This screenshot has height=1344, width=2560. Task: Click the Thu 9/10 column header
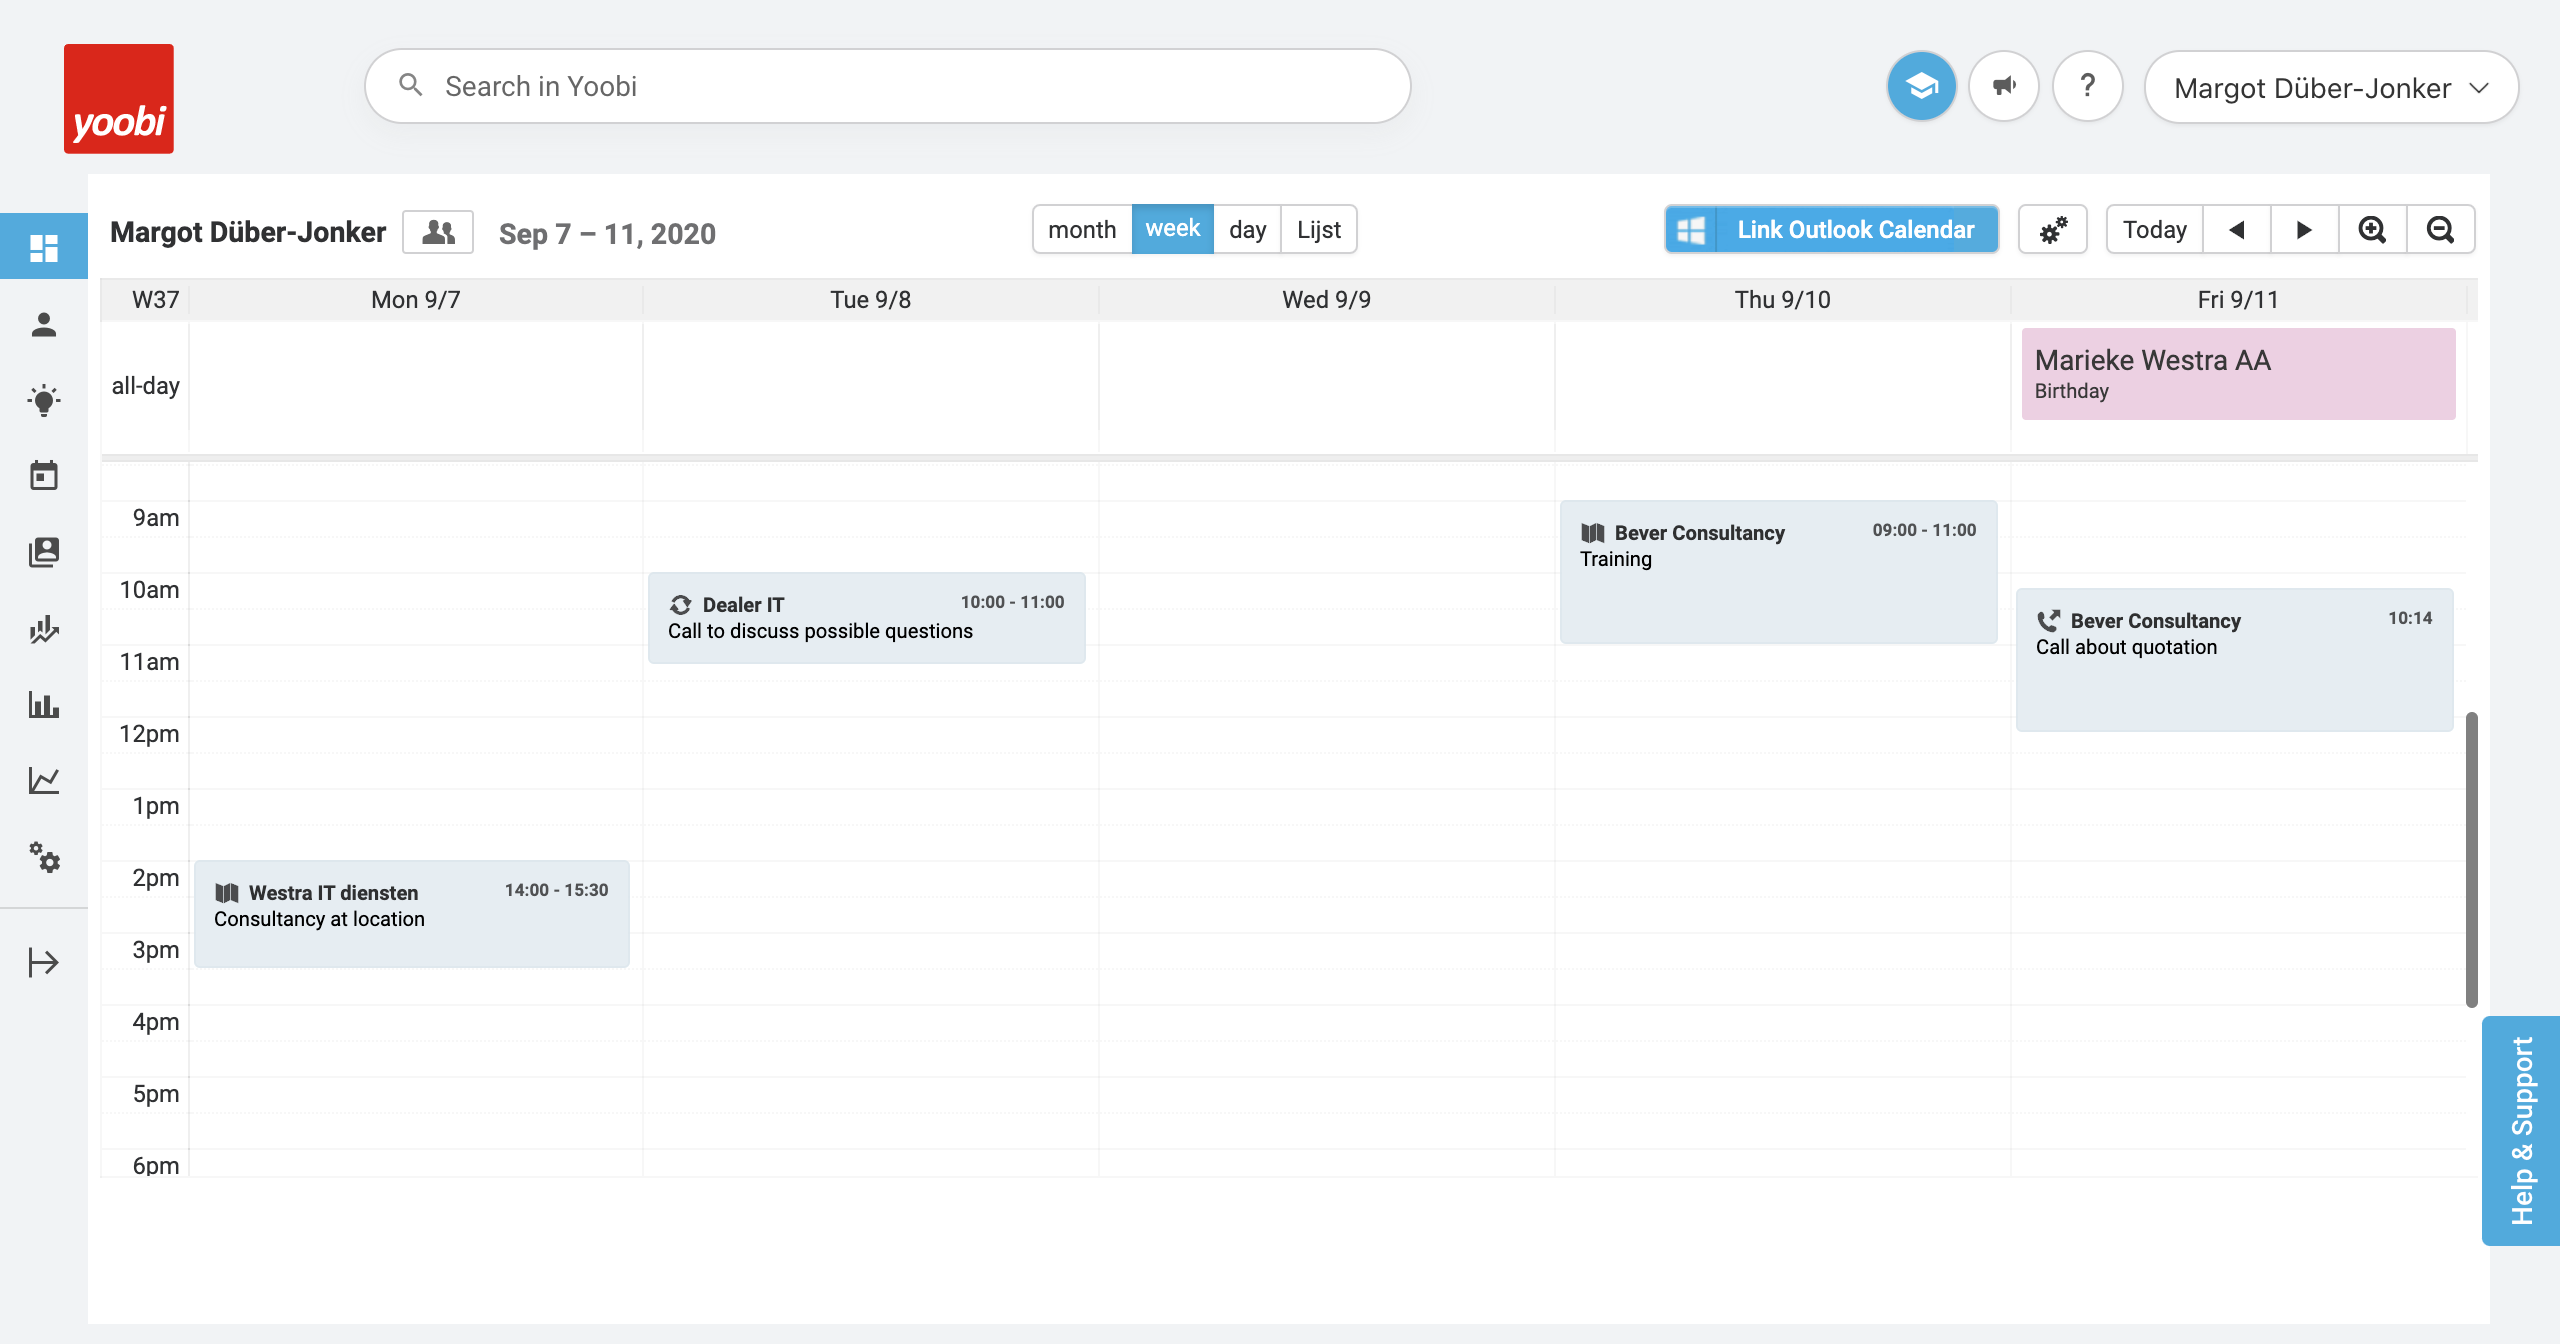click(1783, 300)
